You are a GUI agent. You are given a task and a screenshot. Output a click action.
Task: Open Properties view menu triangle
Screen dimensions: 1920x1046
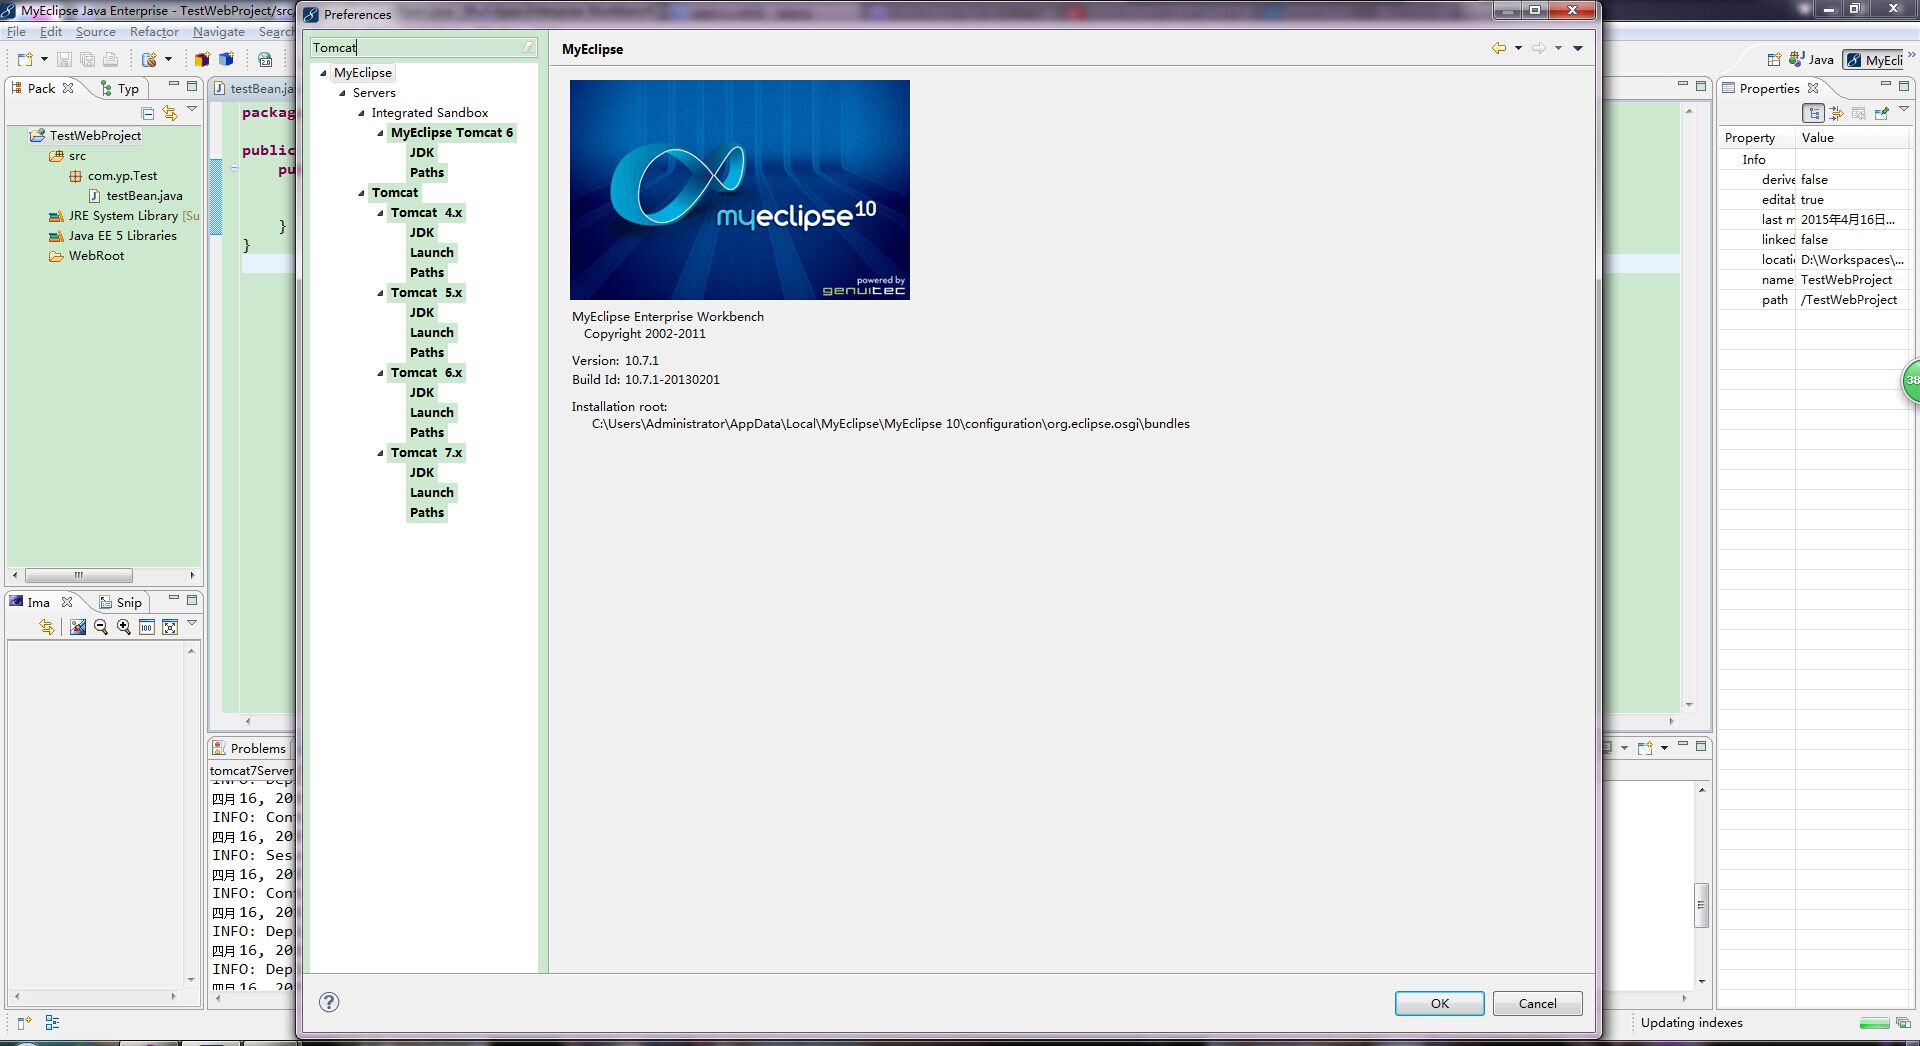[x=1904, y=109]
